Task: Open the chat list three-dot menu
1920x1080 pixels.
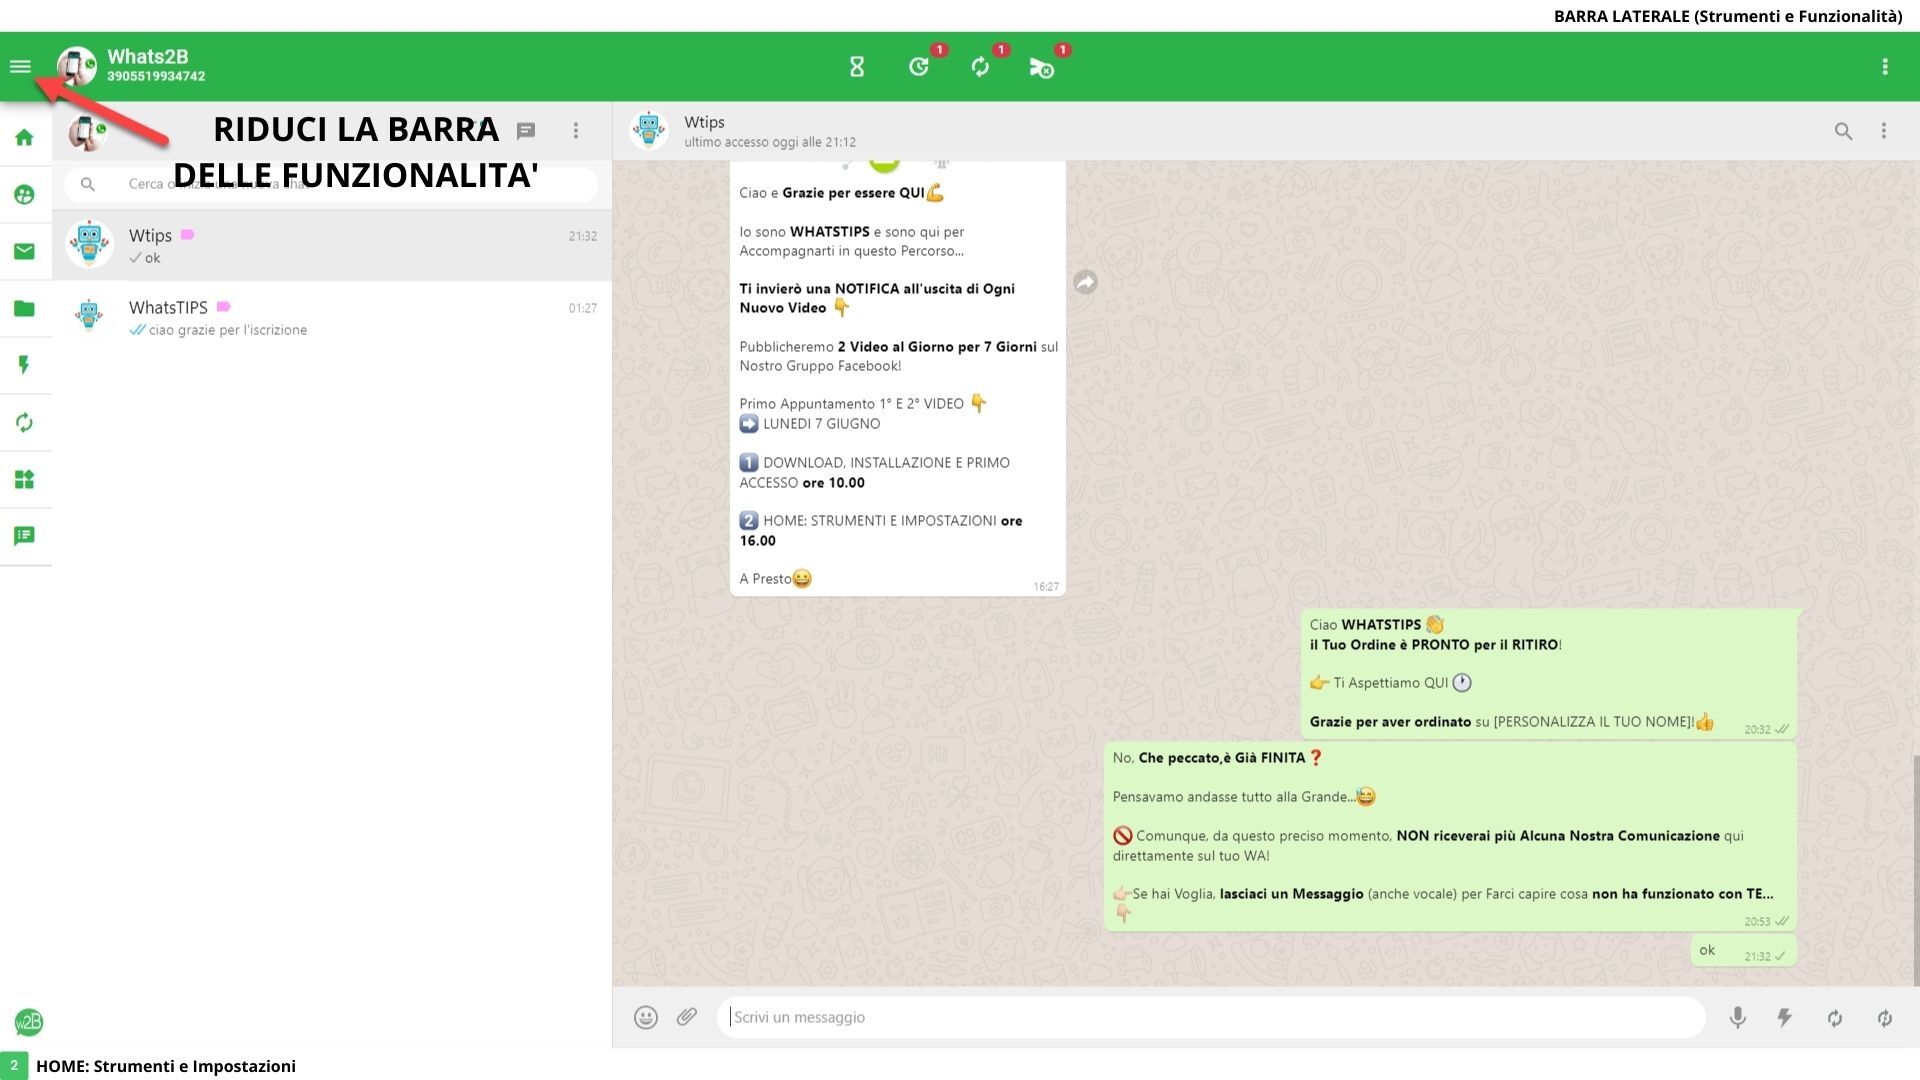Action: [576, 131]
